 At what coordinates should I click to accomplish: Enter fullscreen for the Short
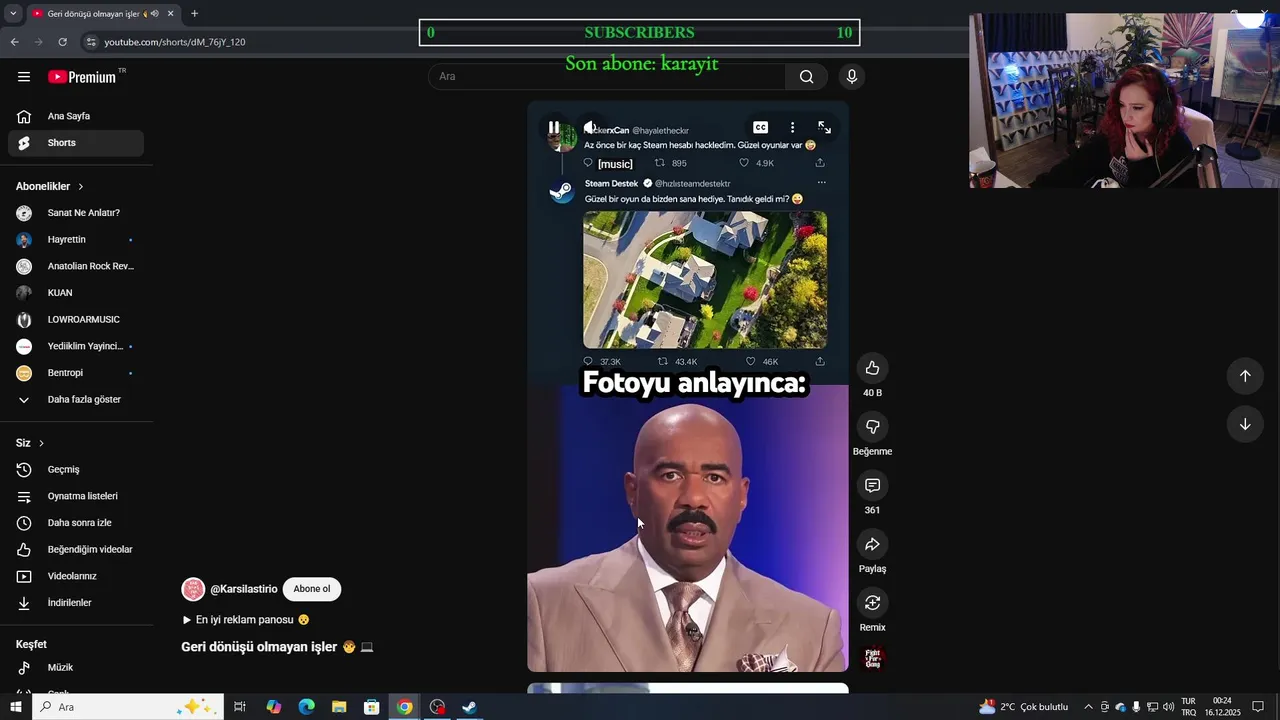pos(824,128)
